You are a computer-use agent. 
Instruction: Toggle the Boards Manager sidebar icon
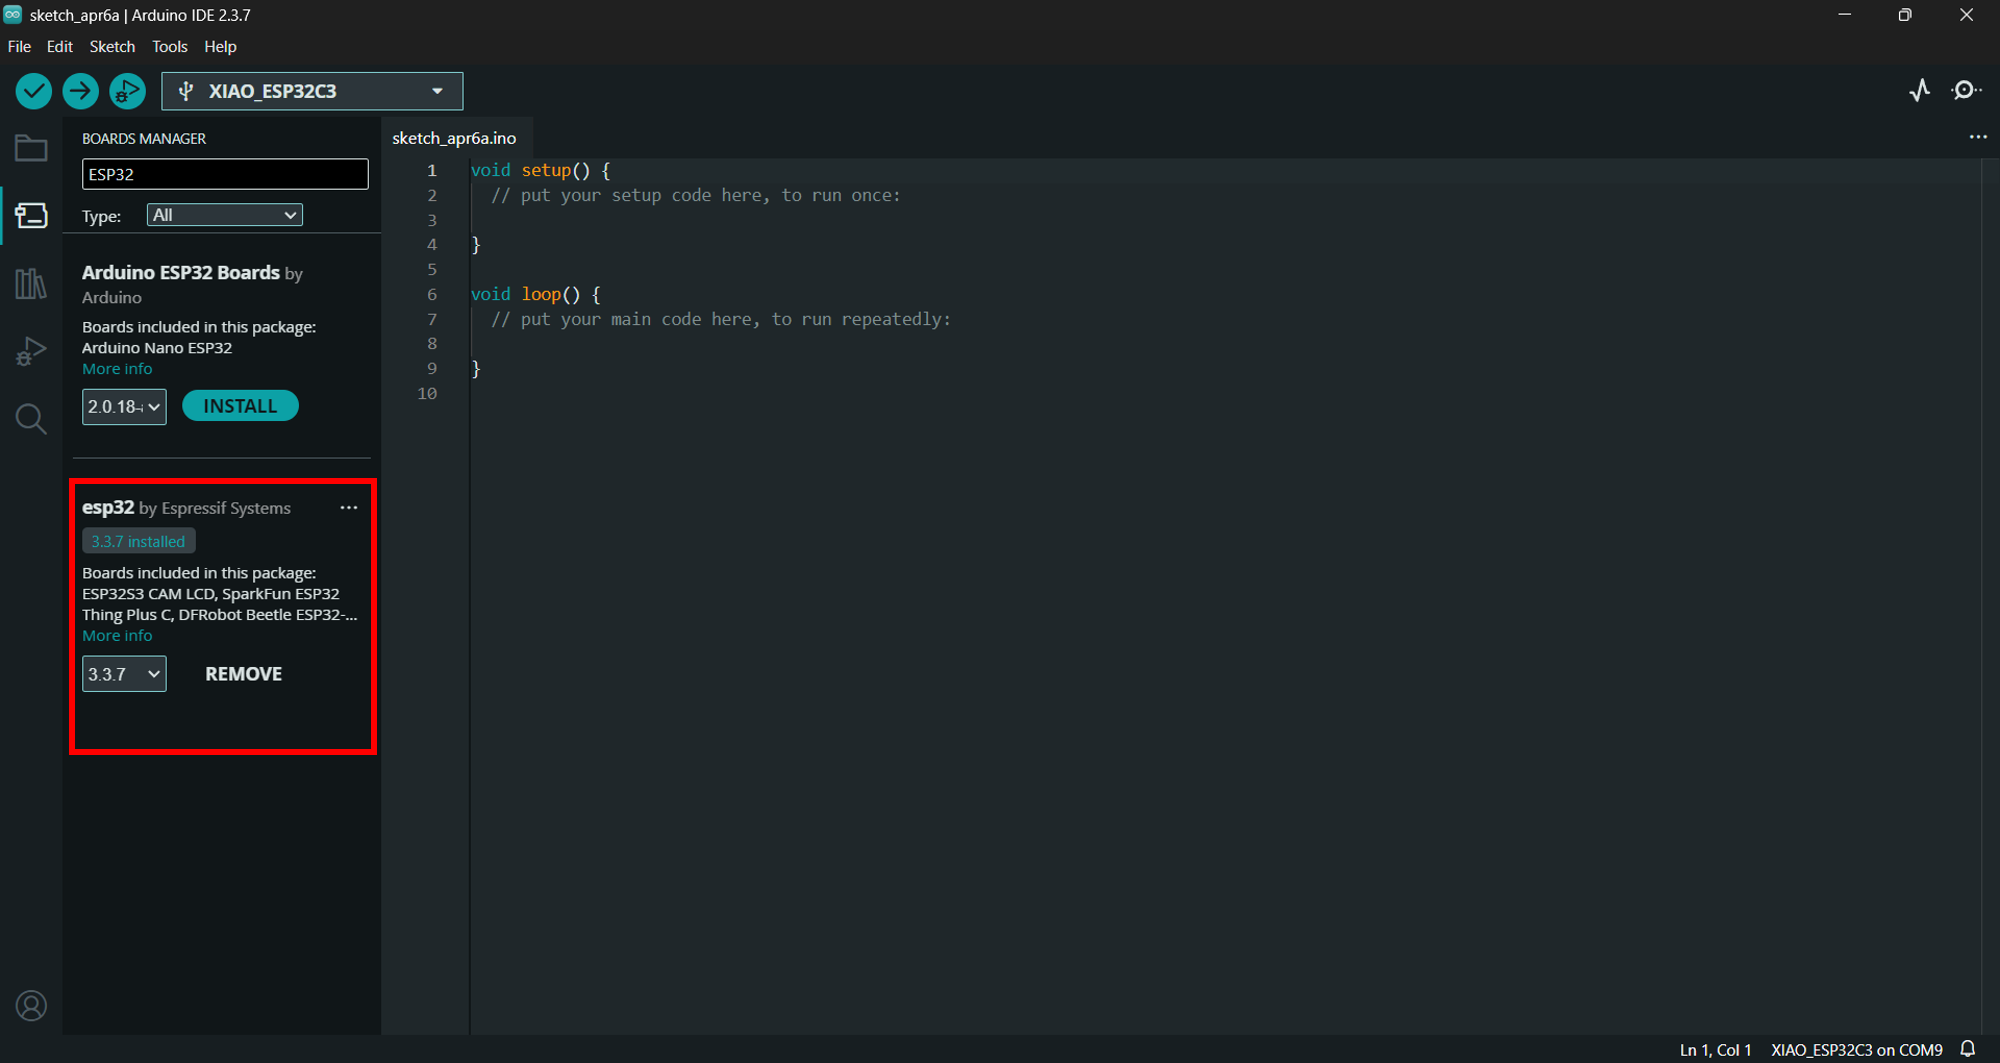(x=31, y=216)
